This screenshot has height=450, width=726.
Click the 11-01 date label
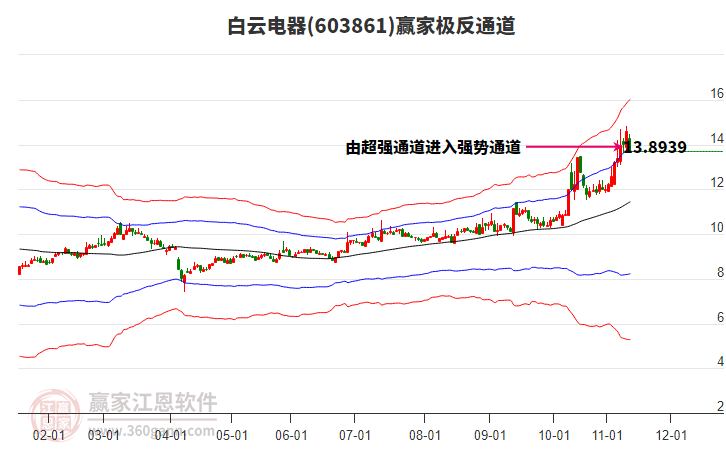tap(607, 435)
